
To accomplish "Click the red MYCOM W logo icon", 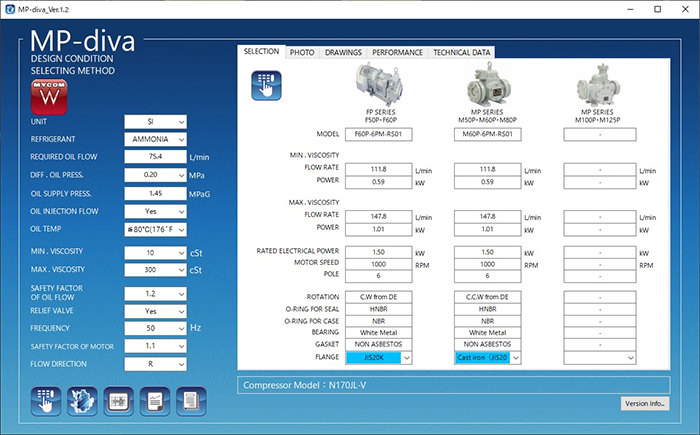I will [49, 97].
